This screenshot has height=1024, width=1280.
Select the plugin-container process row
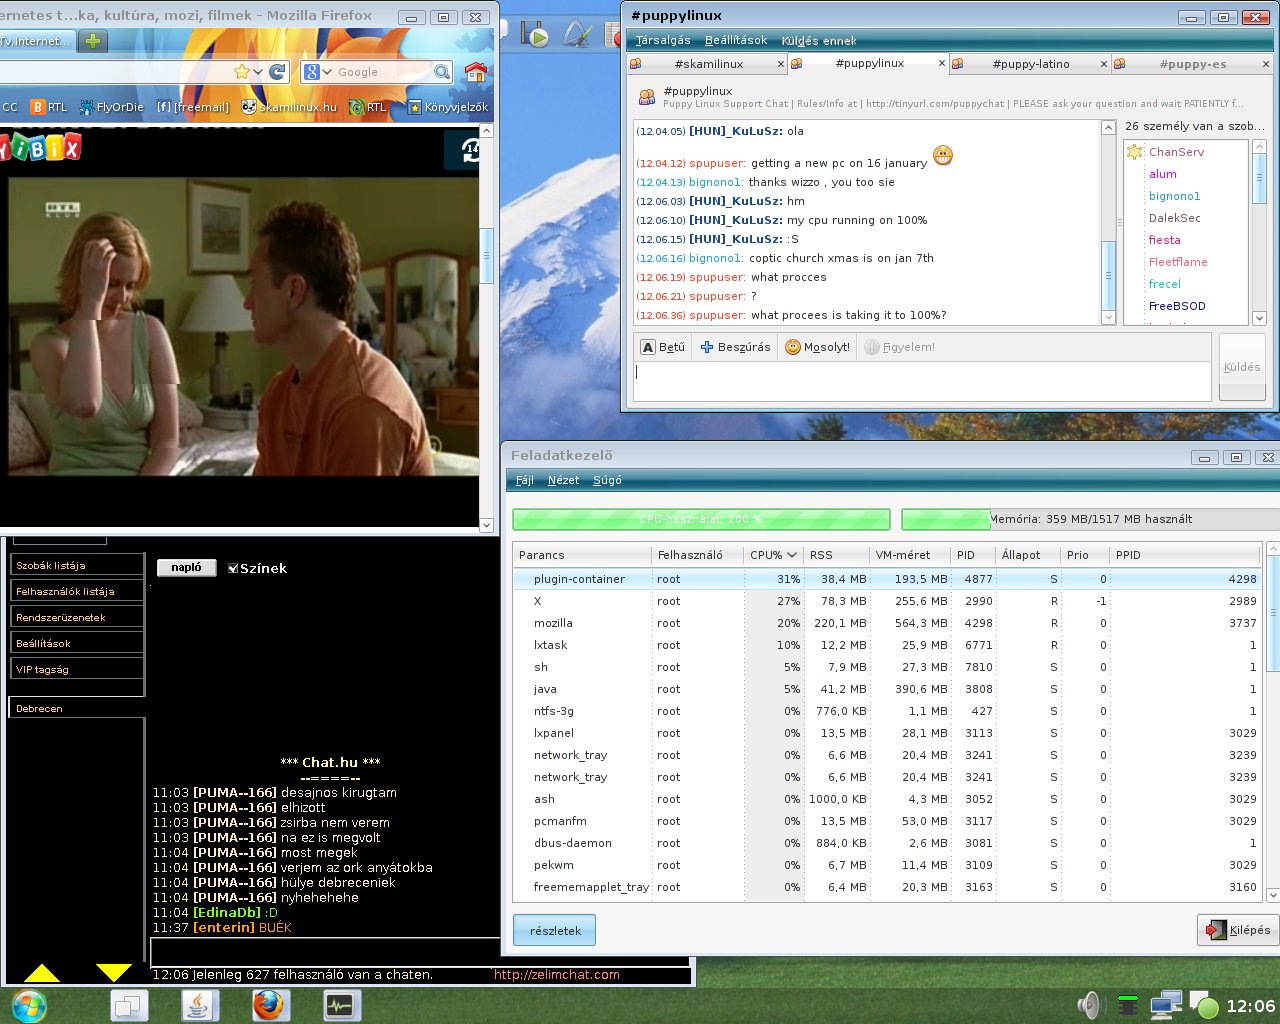(888, 579)
